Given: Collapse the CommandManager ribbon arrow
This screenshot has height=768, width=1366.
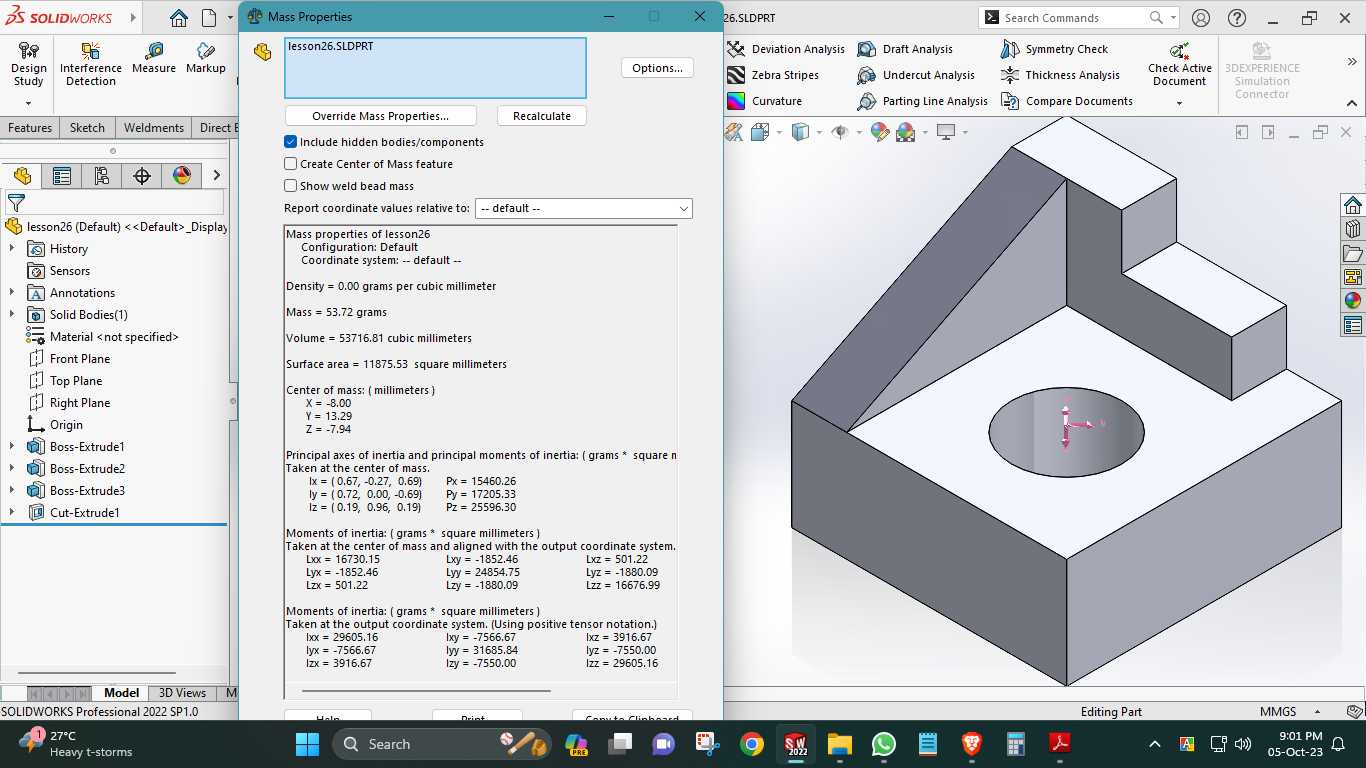Looking at the screenshot, I should pos(1352,103).
